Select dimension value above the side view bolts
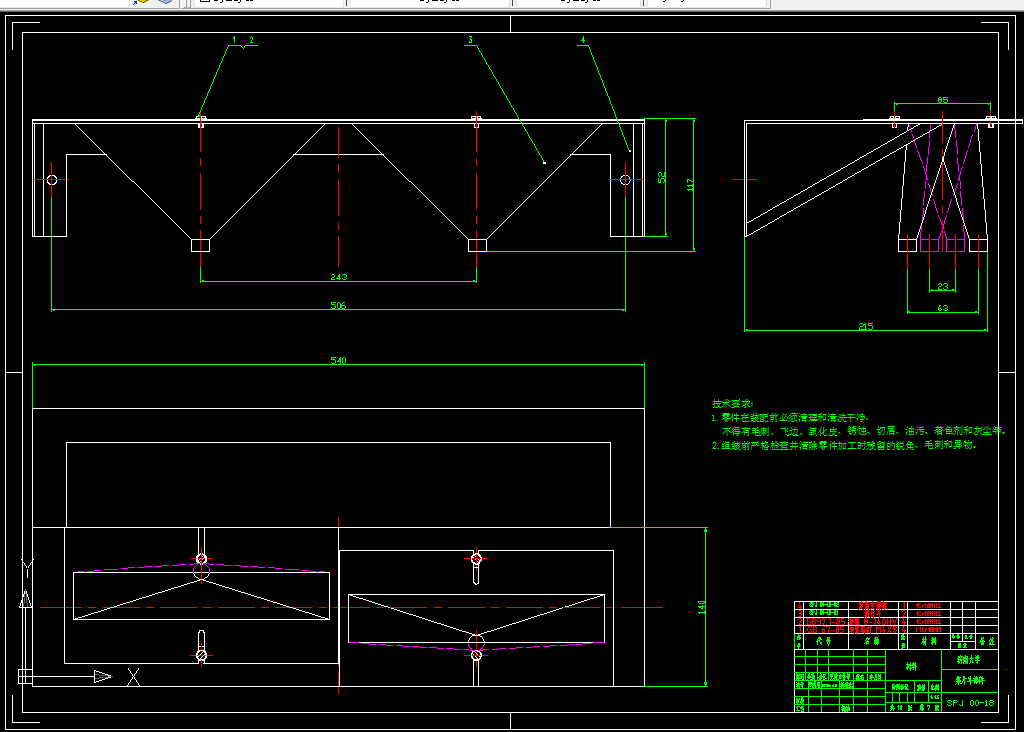1024x732 pixels. click(x=942, y=100)
